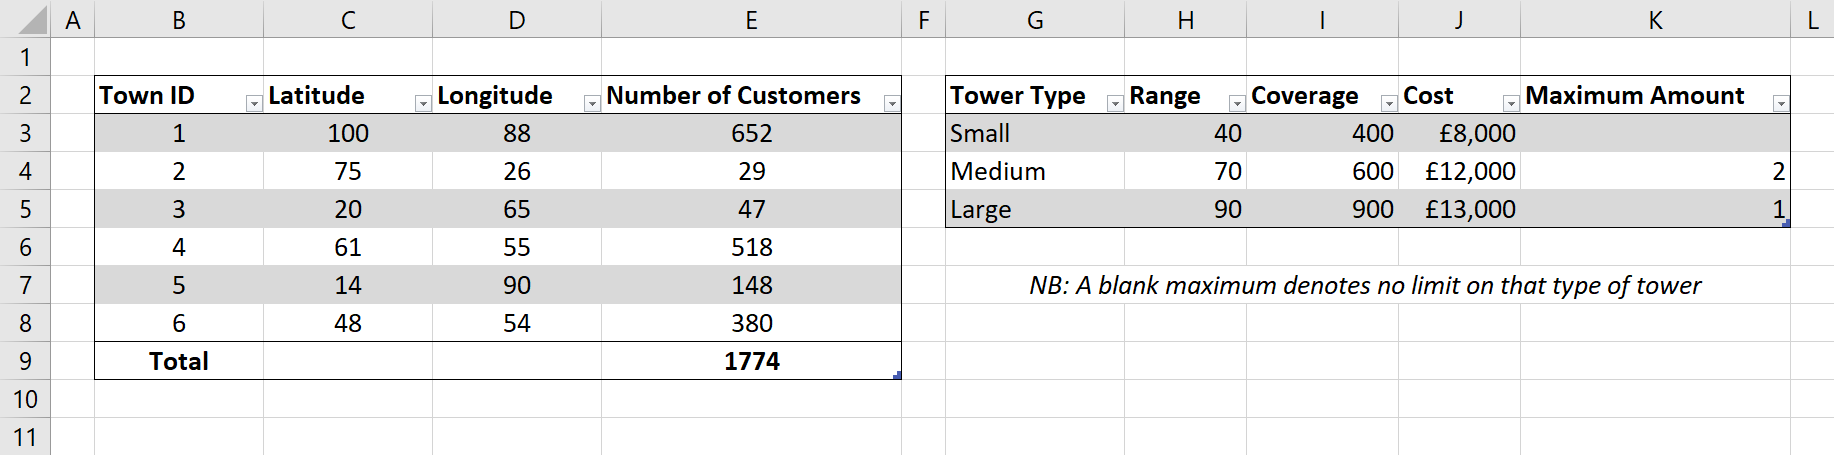Select the Cost cell showing £8,000

(x=1459, y=133)
